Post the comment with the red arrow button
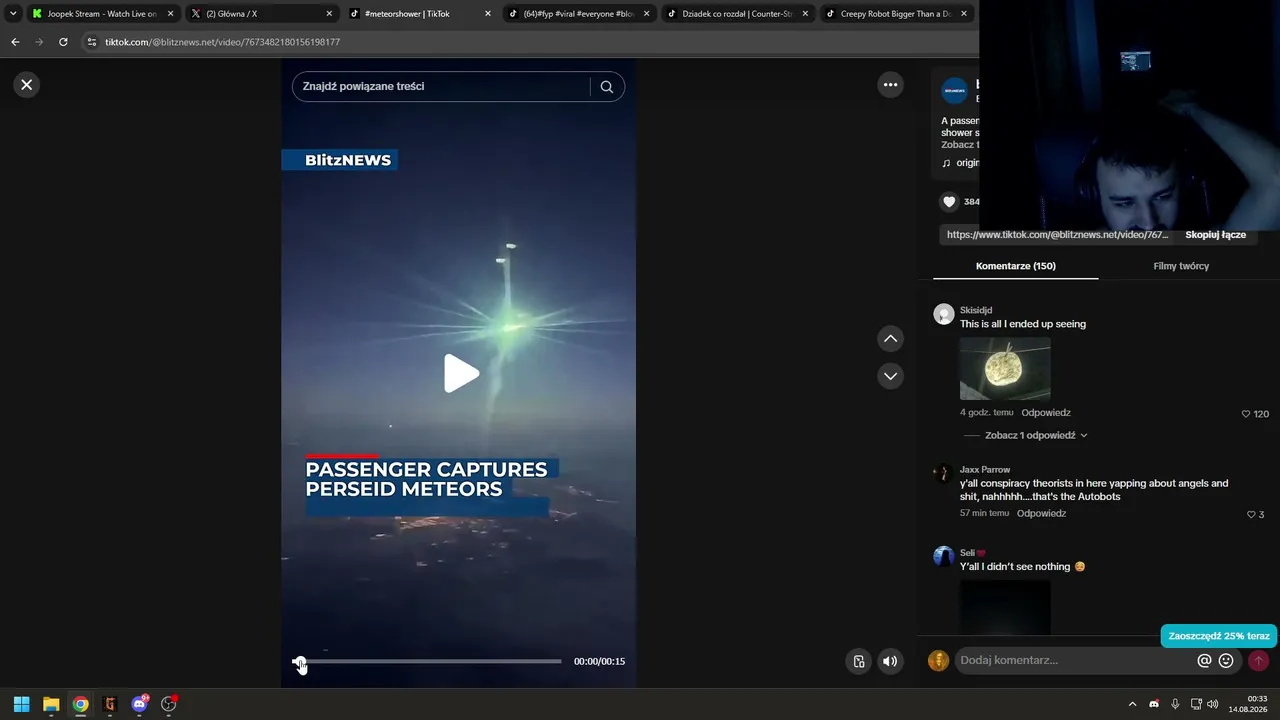This screenshot has width=1280, height=720. tap(1258, 661)
